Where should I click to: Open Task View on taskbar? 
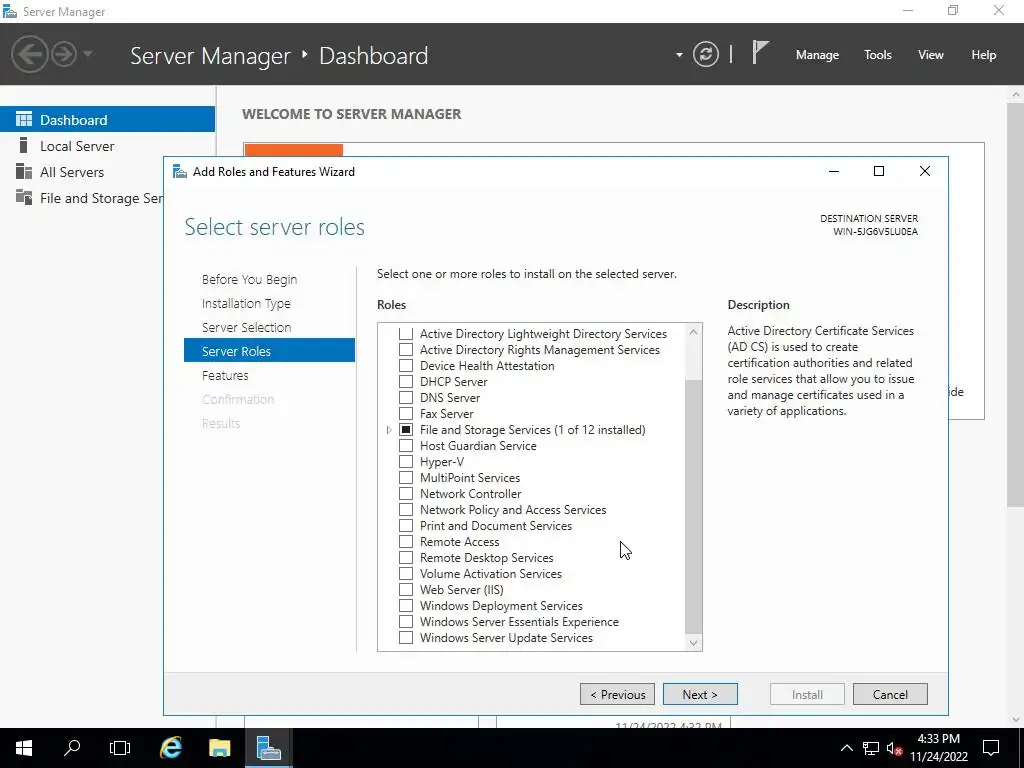click(120, 748)
